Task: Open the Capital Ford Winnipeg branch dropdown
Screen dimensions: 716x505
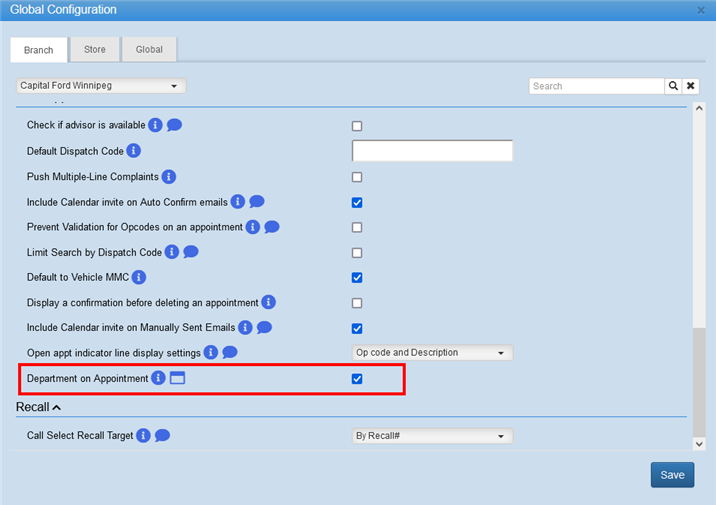Action: (101, 86)
